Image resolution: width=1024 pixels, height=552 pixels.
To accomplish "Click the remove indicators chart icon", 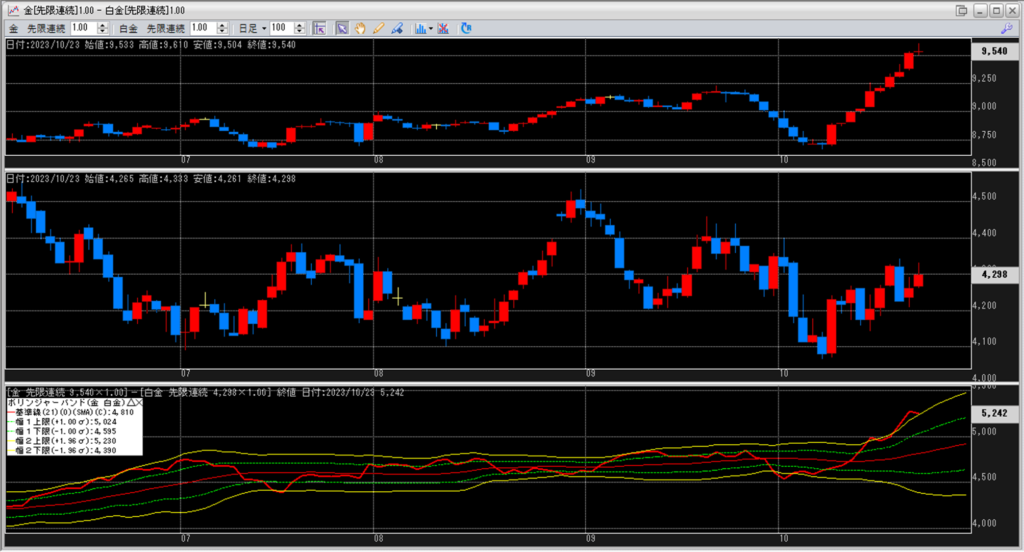I will click(443, 28).
